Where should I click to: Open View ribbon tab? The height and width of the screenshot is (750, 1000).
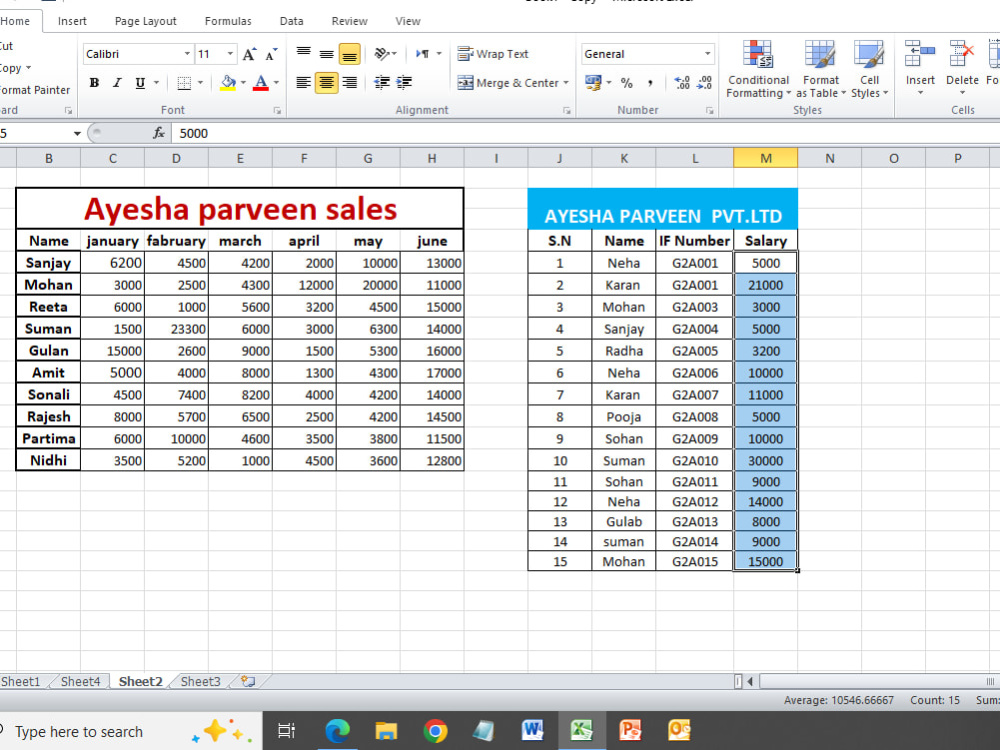point(408,21)
